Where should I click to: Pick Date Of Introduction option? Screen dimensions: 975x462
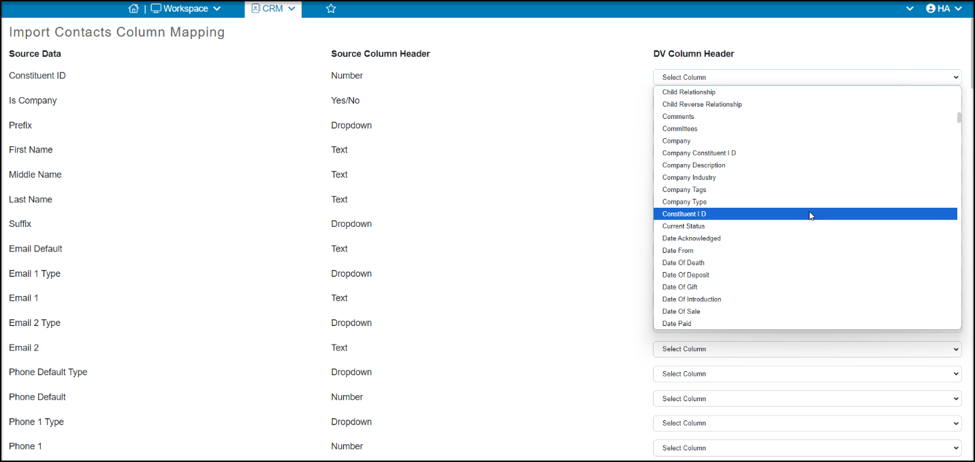[805, 299]
